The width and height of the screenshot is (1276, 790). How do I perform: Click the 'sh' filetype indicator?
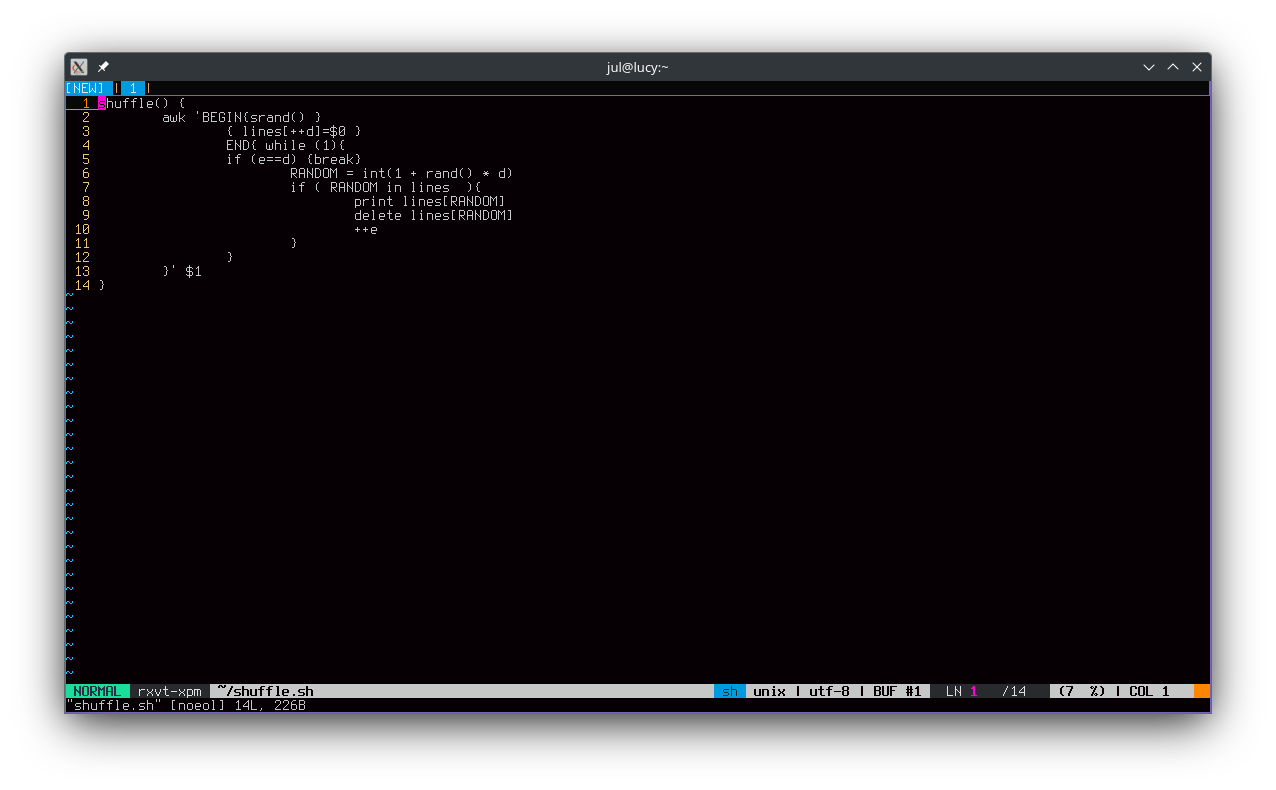click(730, 691)
